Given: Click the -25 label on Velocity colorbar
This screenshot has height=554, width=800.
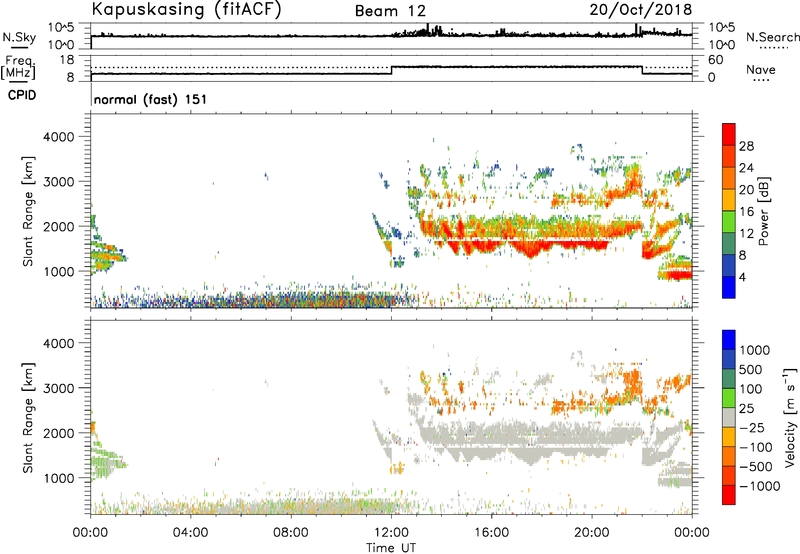Looking at the screenshot, I should pos(752,428).
